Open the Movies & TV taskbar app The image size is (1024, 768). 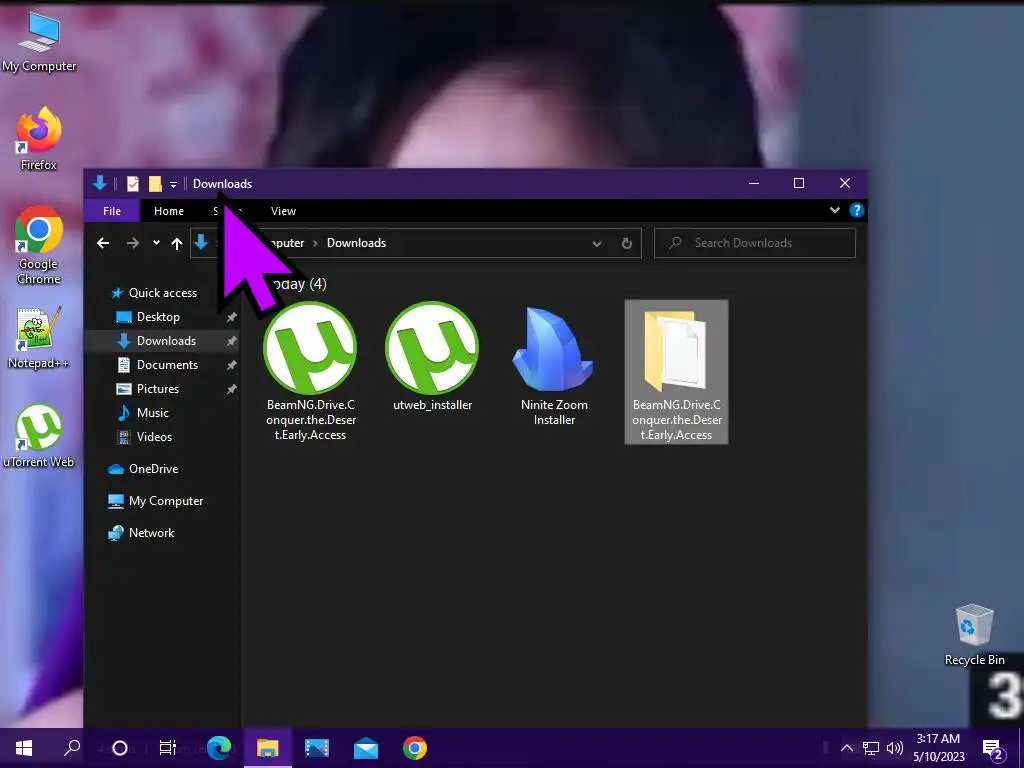tap(317, 748)
